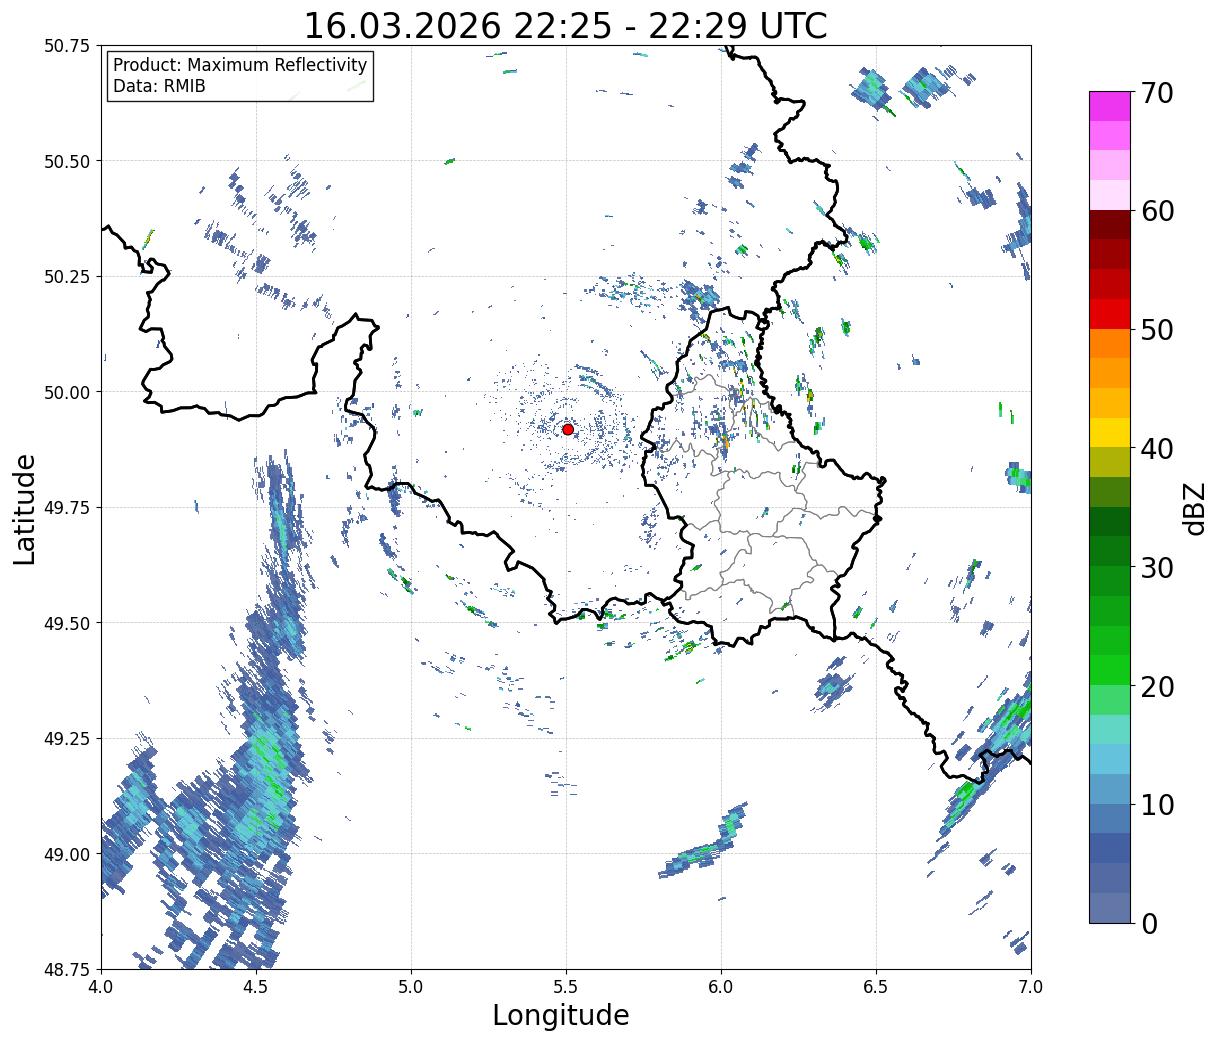Image resolution: width=1219 pixels, height=1040 pixels.
Task: Click the 'dBZ' colorbar label
Action: coord(1194,508)
